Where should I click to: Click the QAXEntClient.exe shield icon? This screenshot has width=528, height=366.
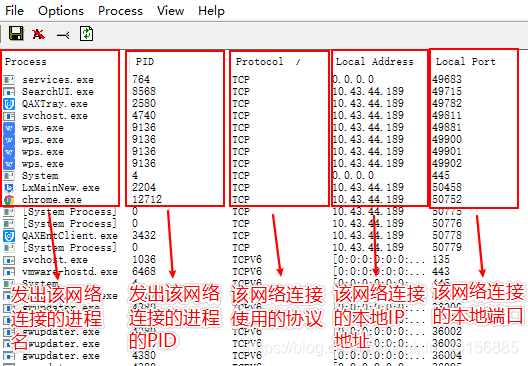(x=9, y=236)
